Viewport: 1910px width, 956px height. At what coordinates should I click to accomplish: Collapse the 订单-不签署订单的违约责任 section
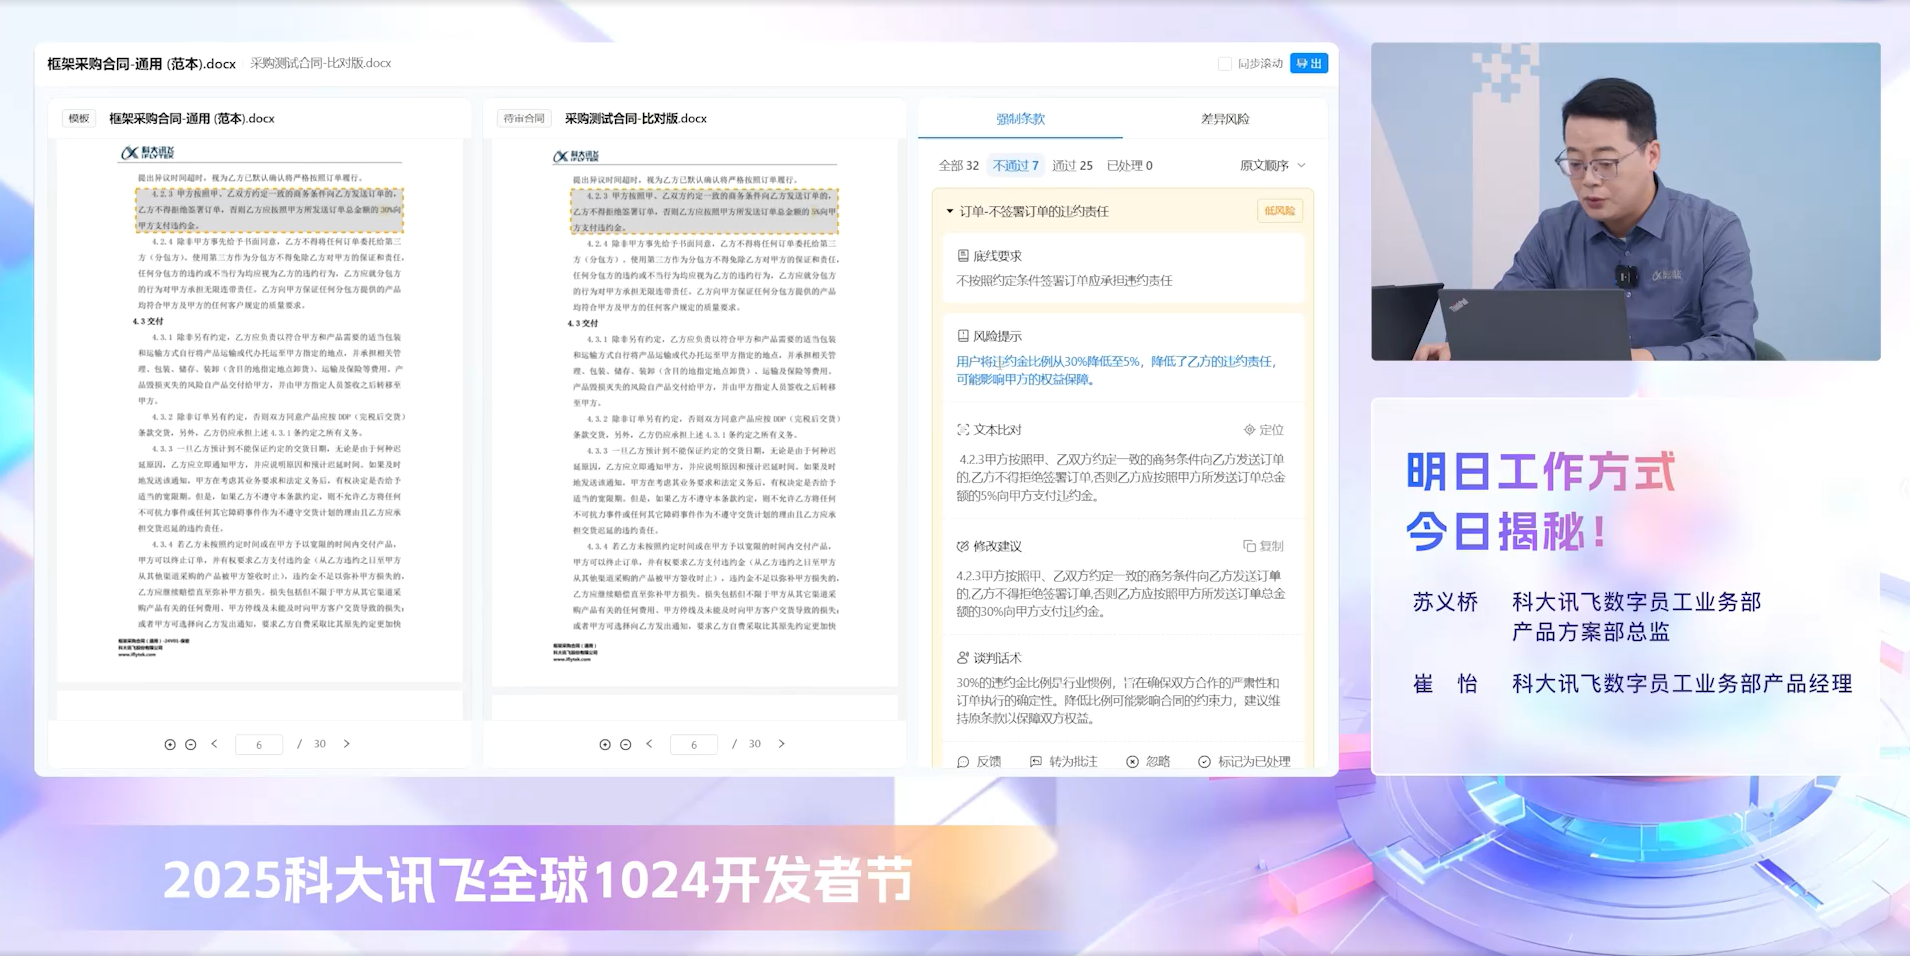950,212
